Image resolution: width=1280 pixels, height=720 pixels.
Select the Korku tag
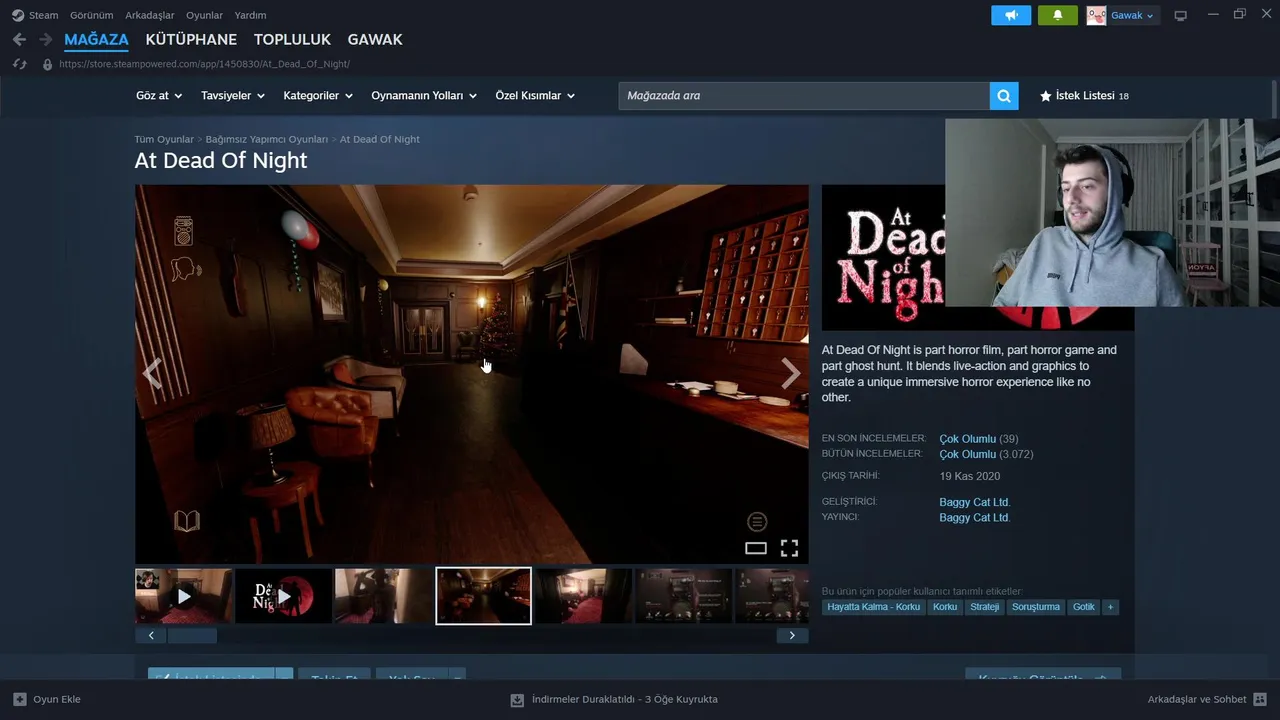tap(945, 607)
